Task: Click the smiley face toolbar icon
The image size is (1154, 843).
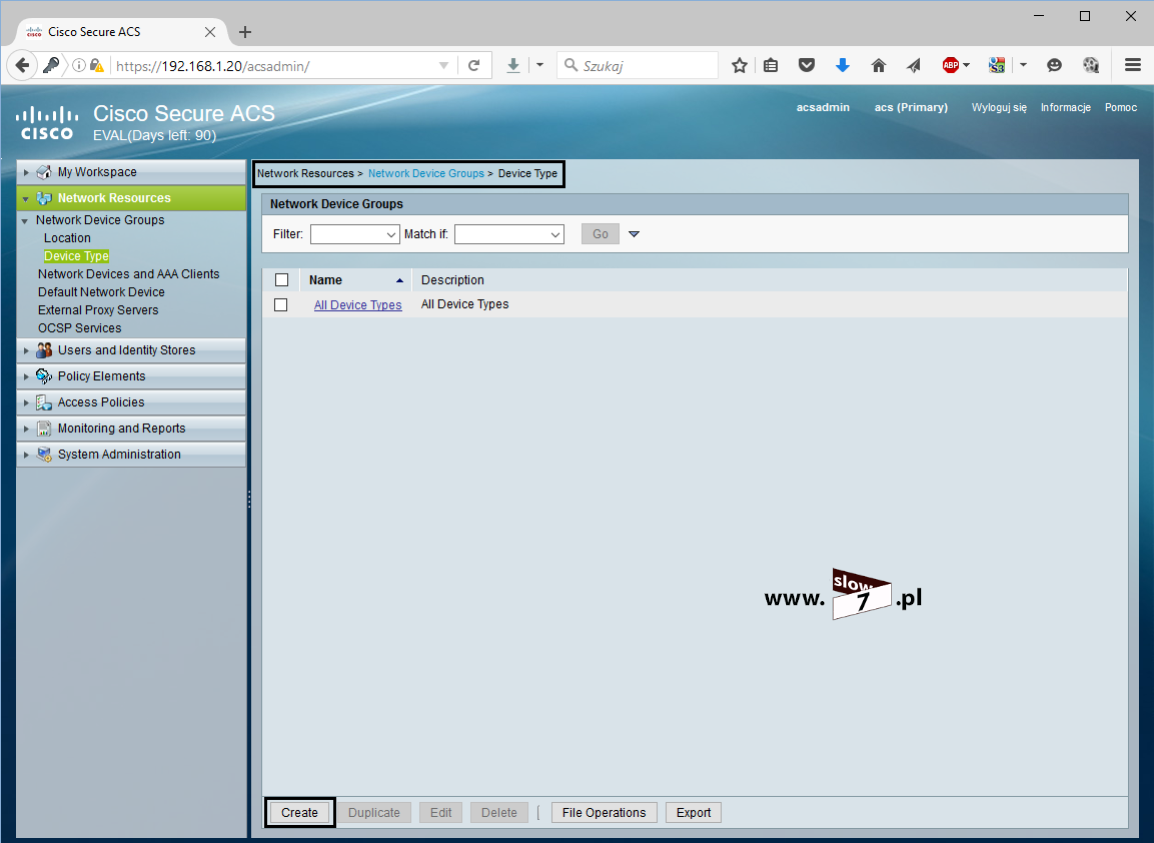Action: [1055, 66]
